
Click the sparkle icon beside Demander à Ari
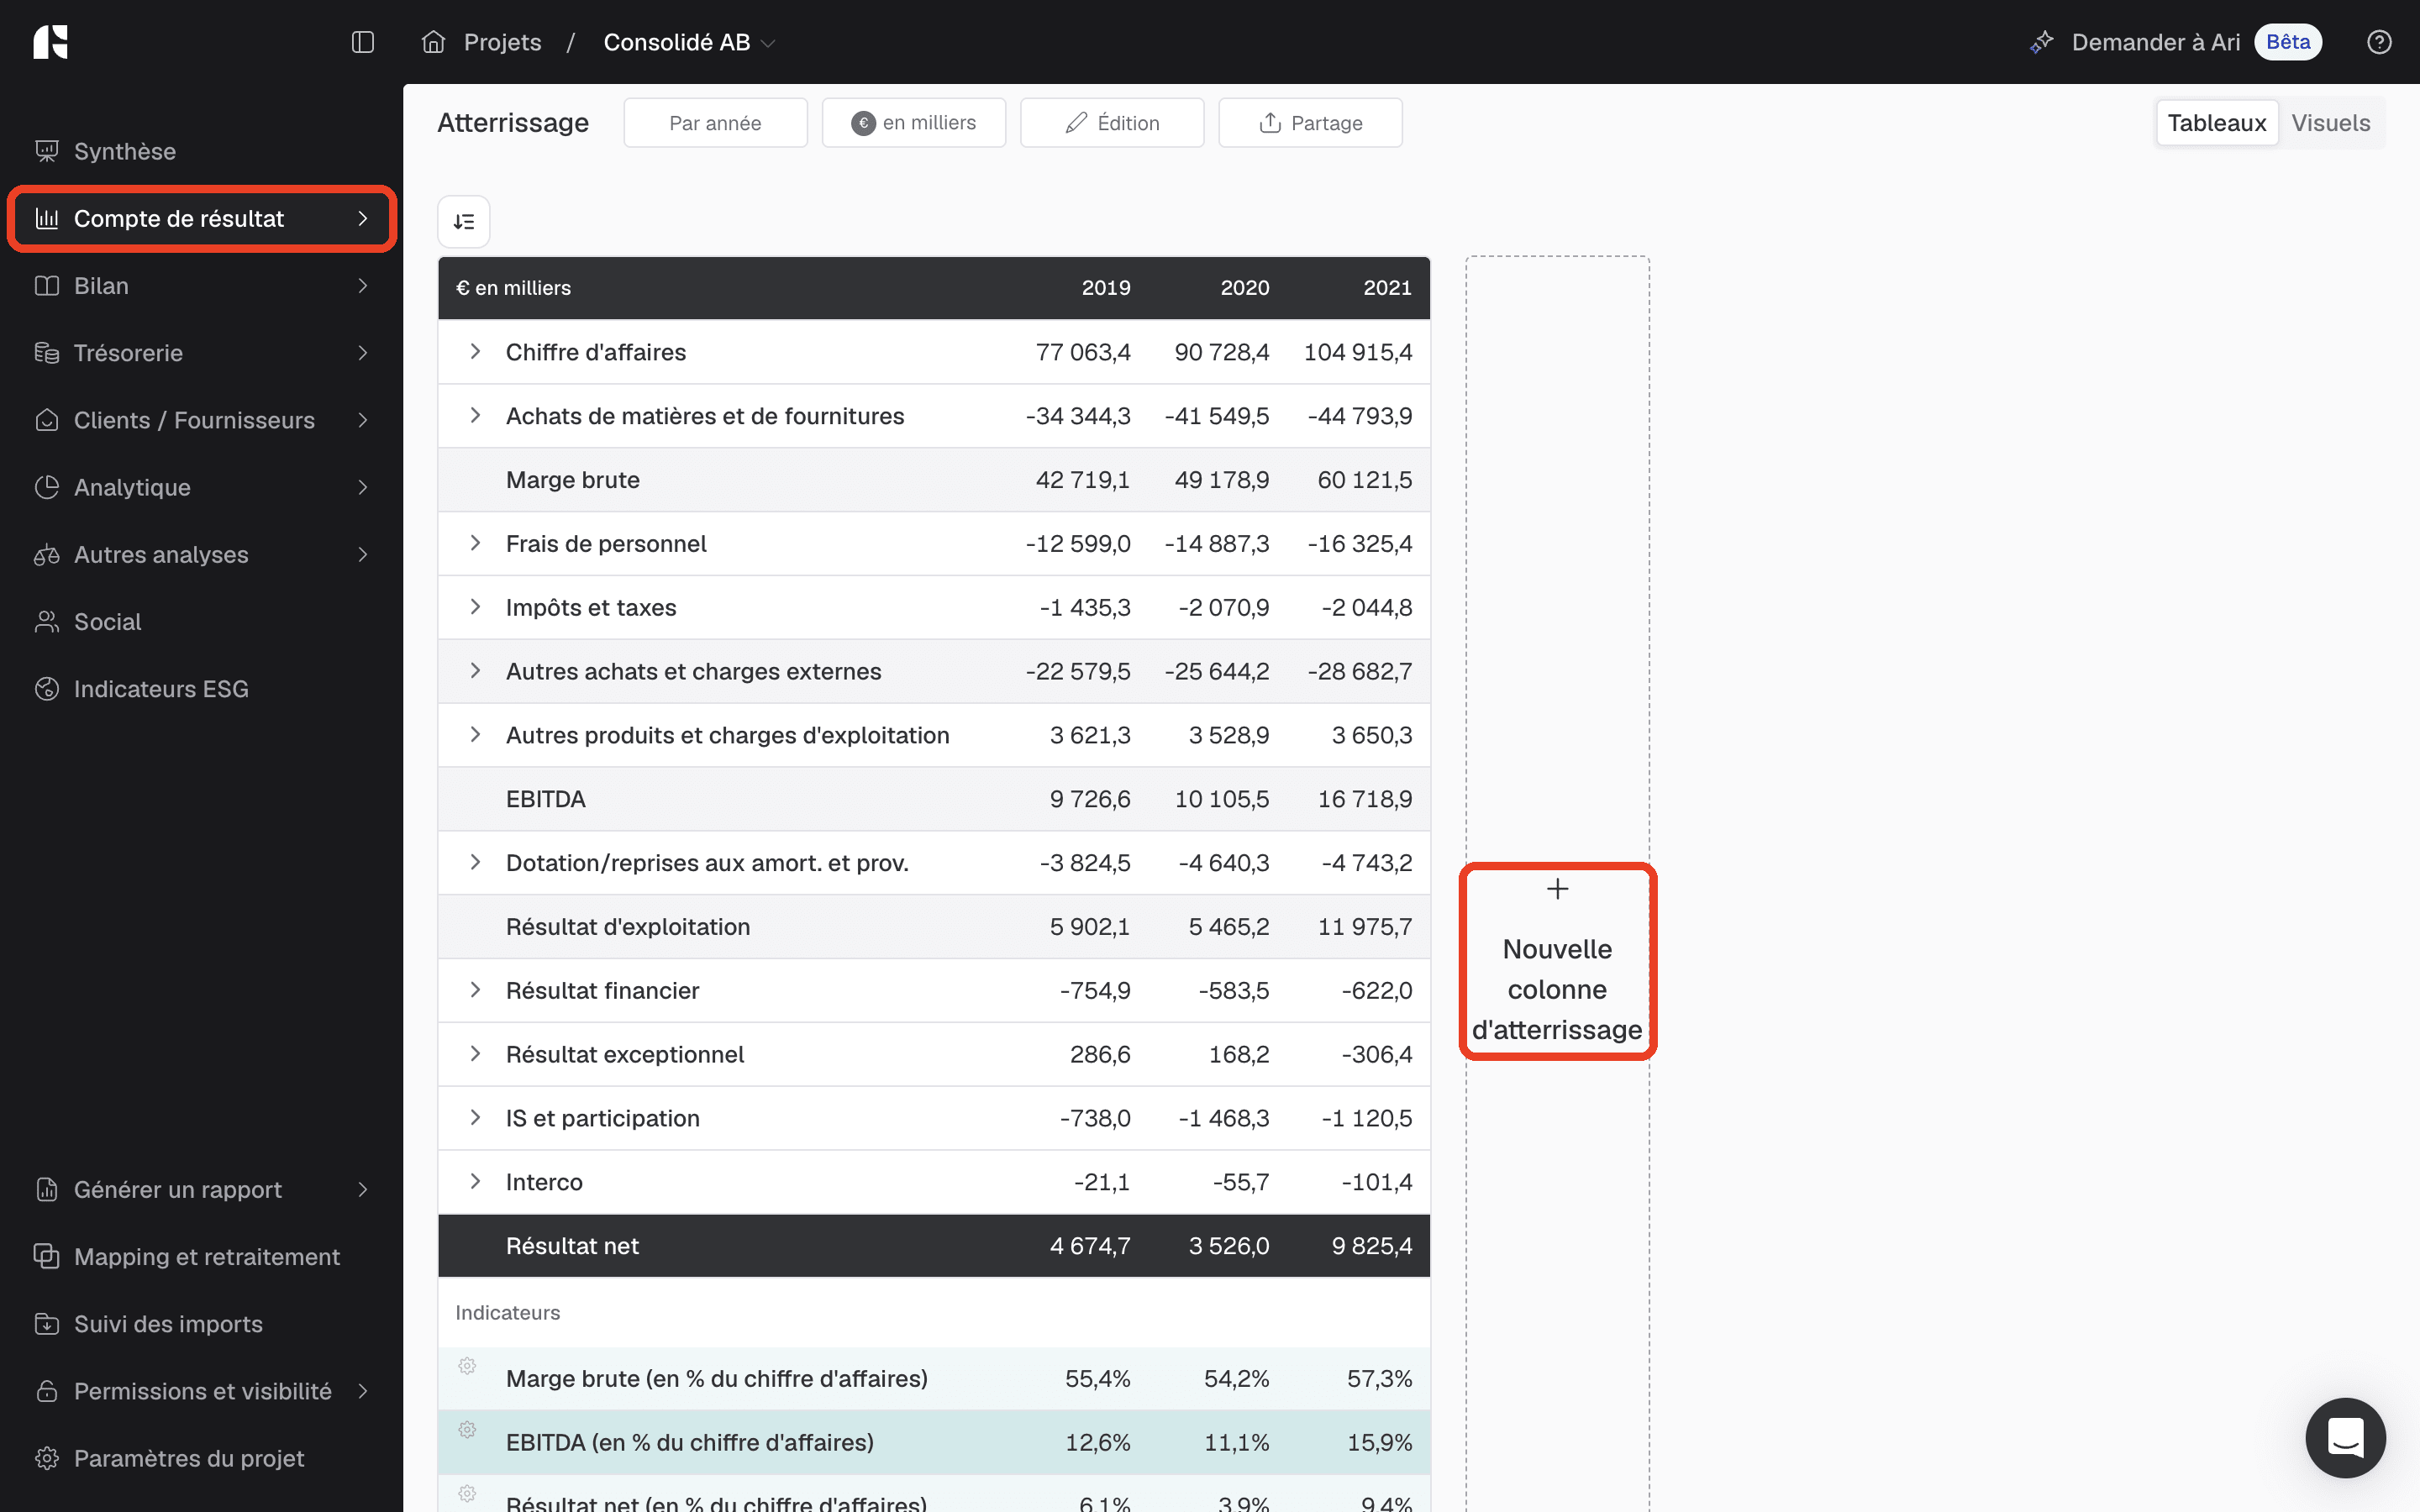click(2041, 42)
